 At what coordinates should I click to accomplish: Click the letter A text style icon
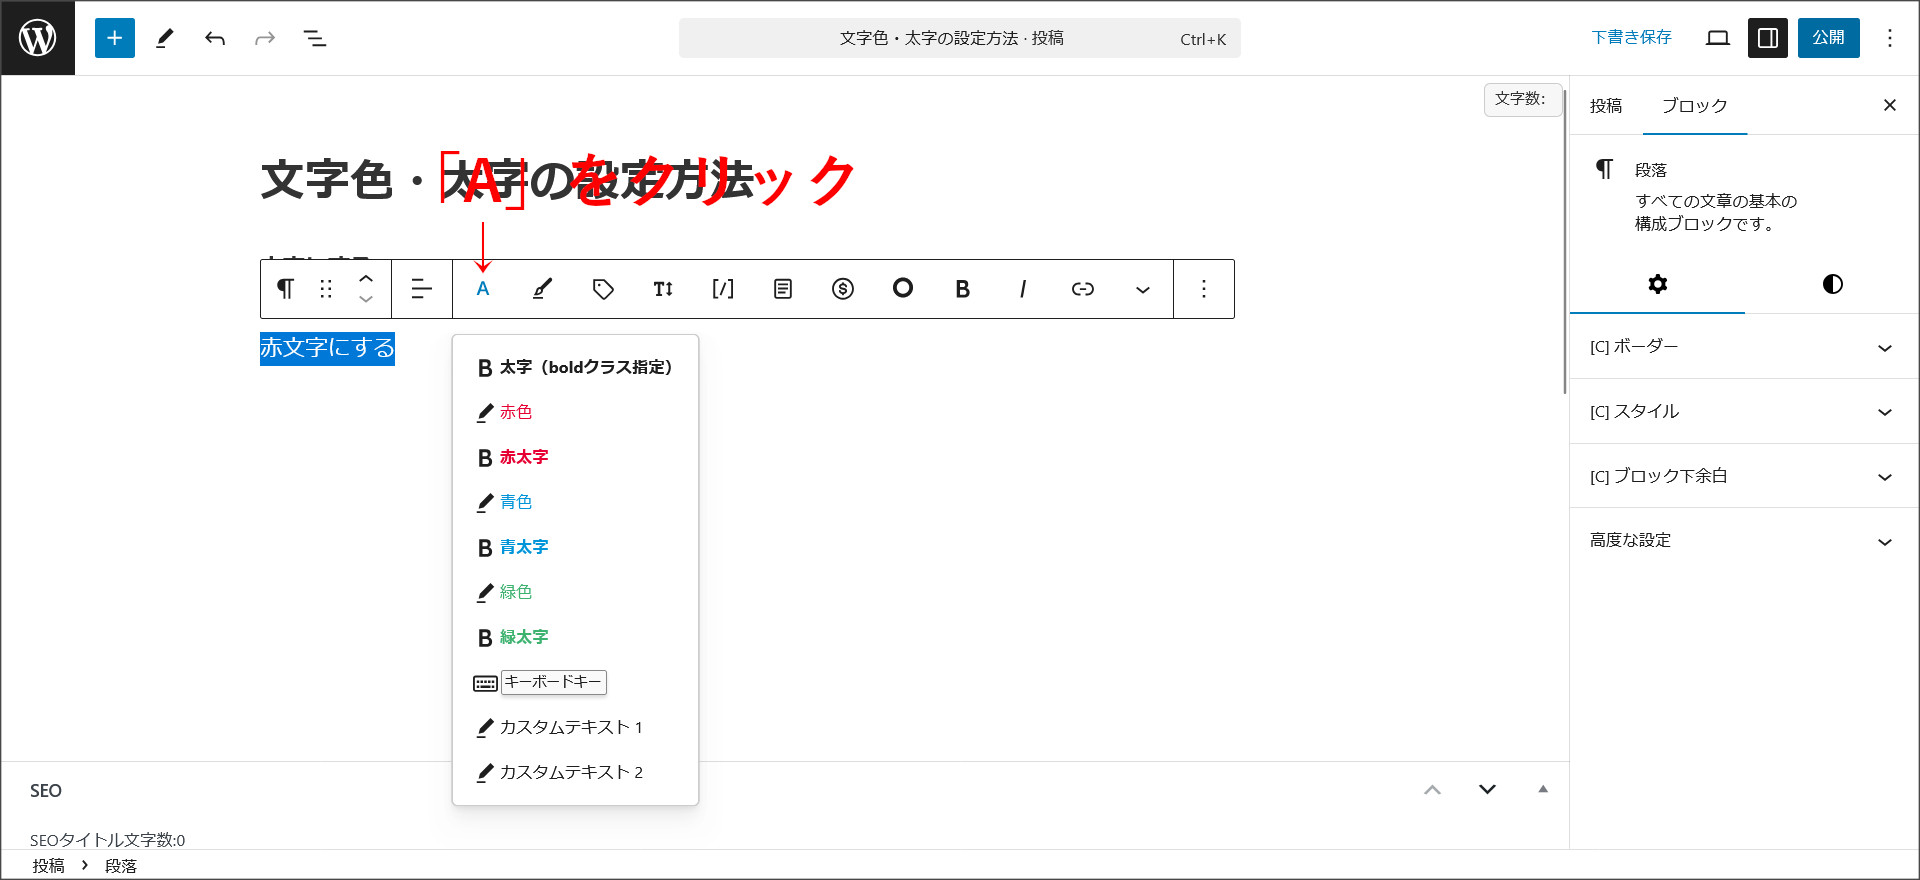483,289
